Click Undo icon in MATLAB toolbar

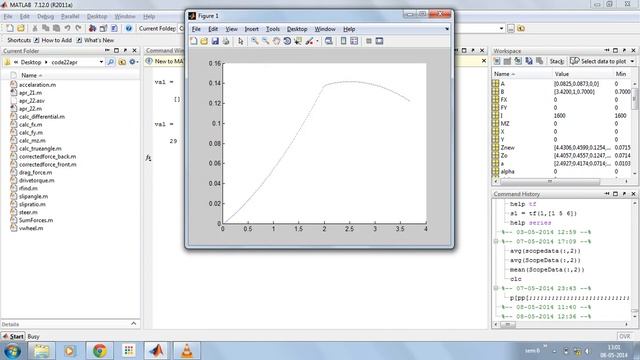[67, 28]
